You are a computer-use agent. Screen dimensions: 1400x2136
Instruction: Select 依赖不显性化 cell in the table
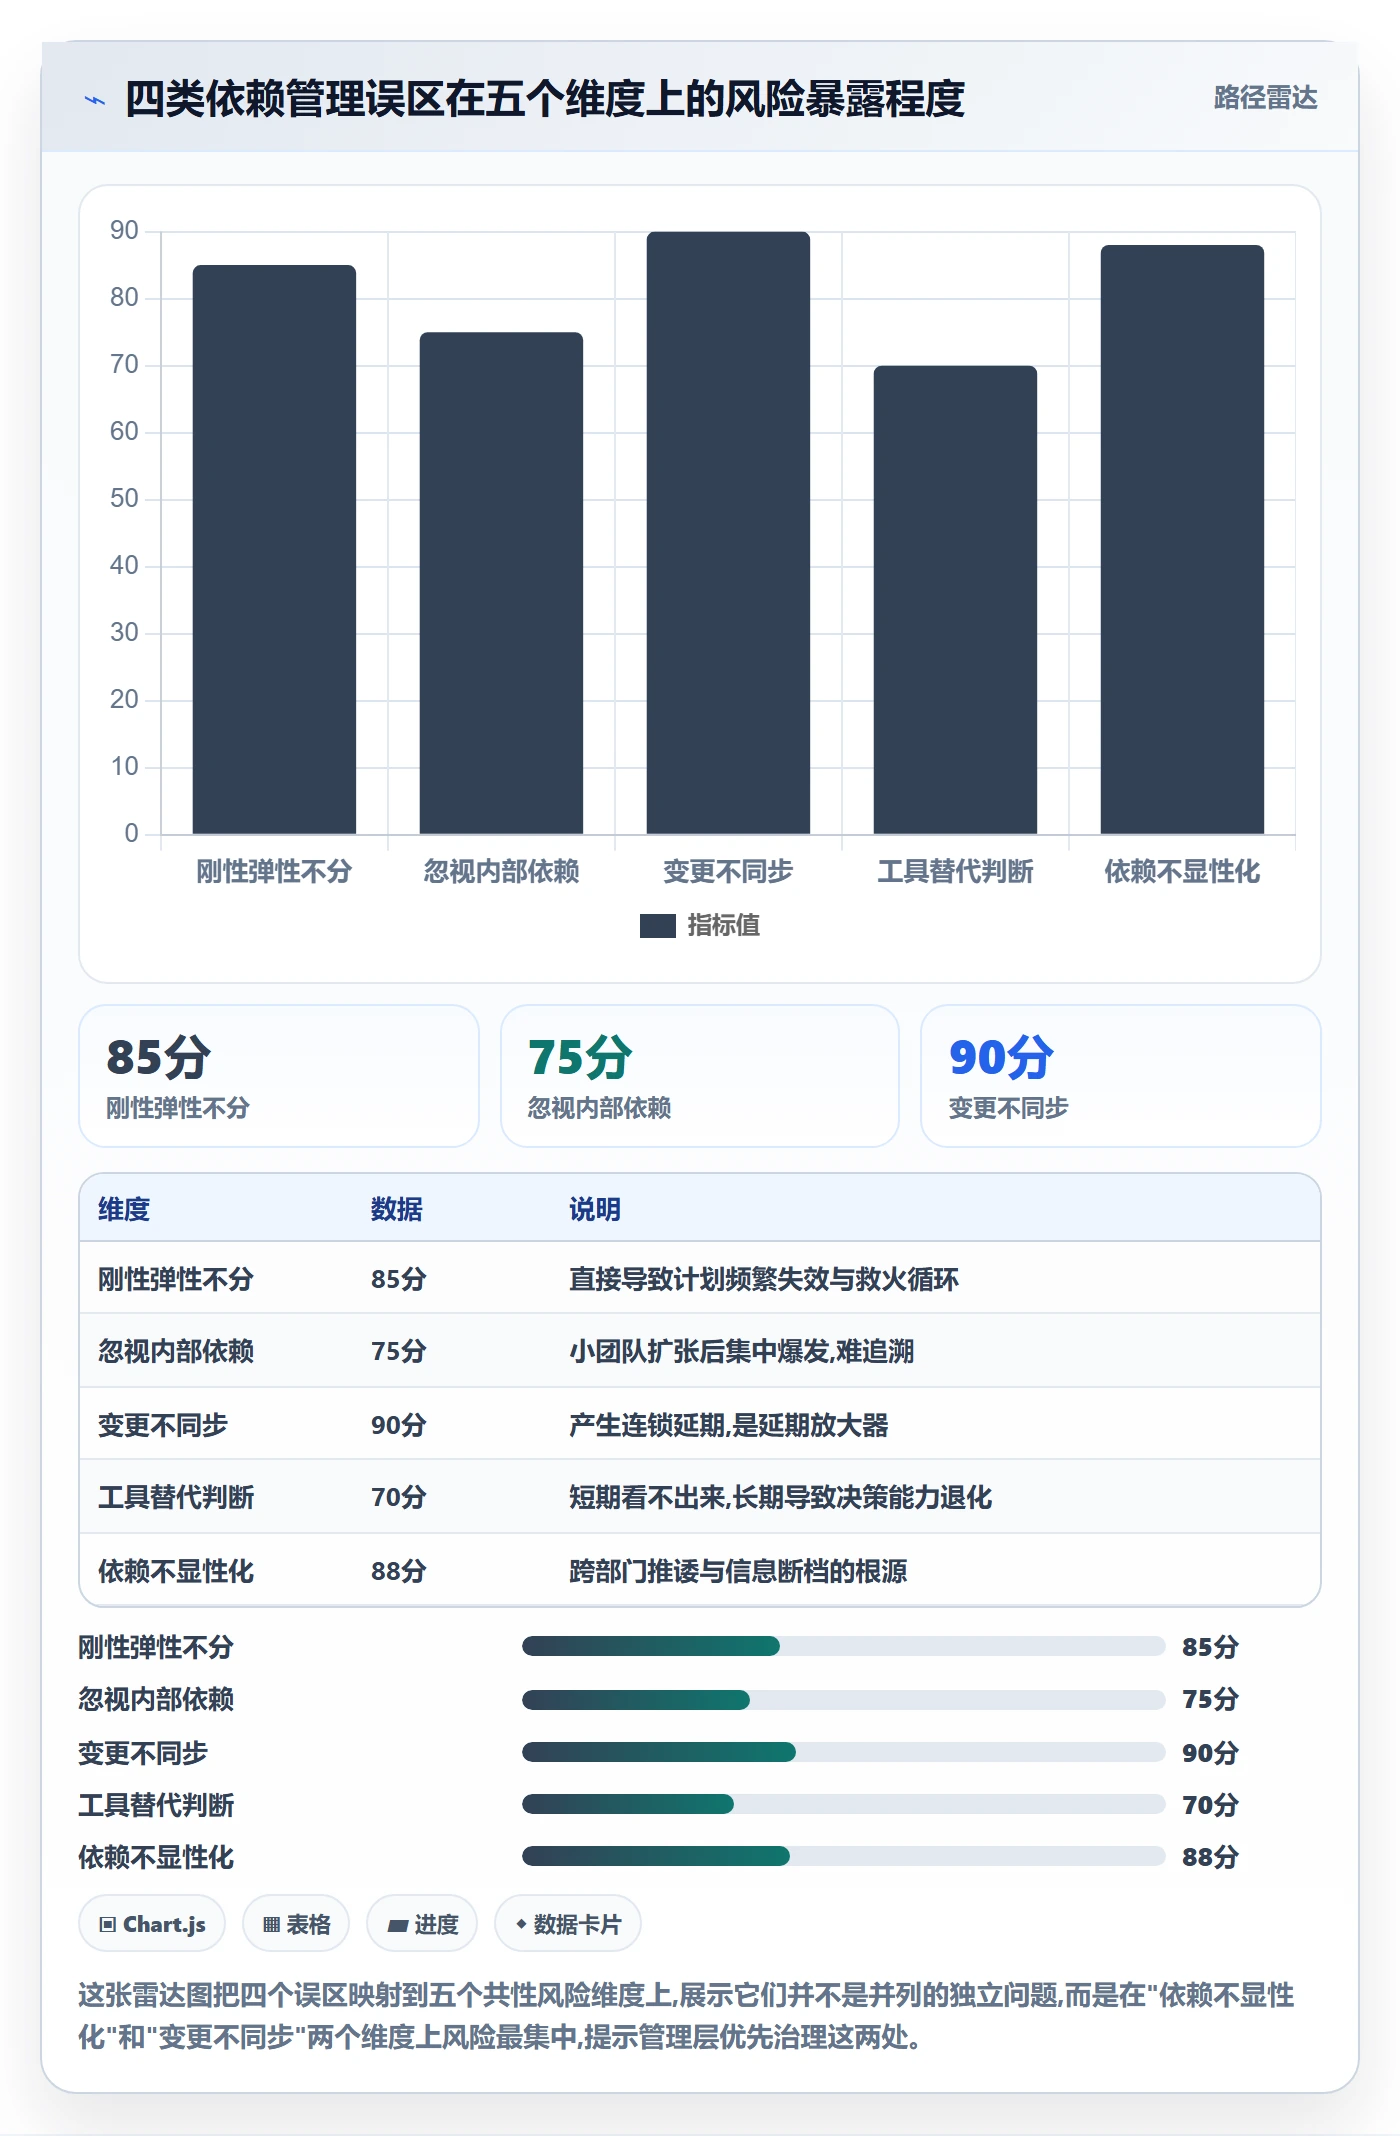pyautogui.click(x=176, y=1571)
